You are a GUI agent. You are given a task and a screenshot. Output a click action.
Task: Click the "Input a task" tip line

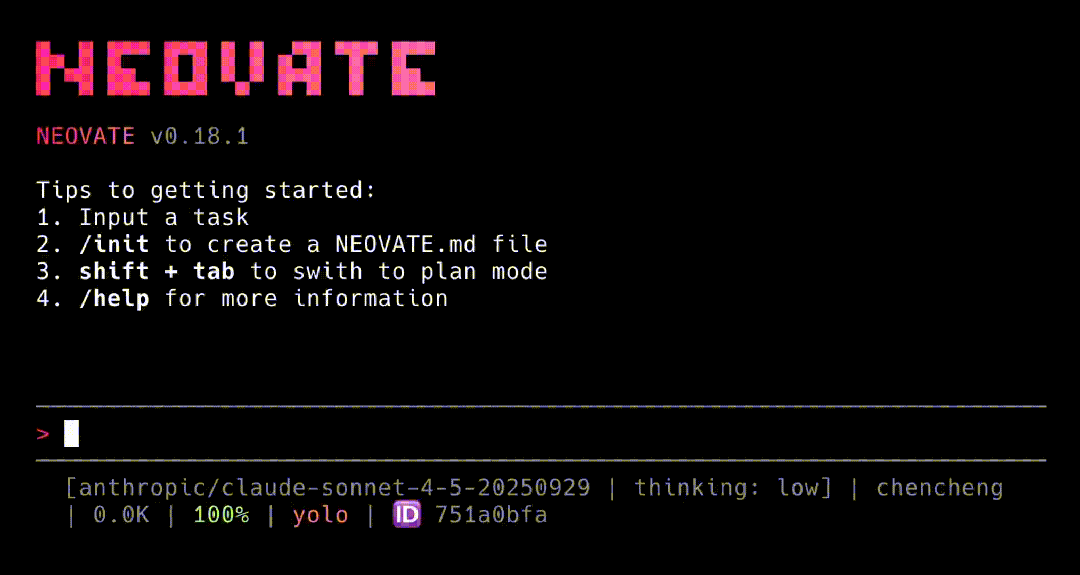point(164,217)
